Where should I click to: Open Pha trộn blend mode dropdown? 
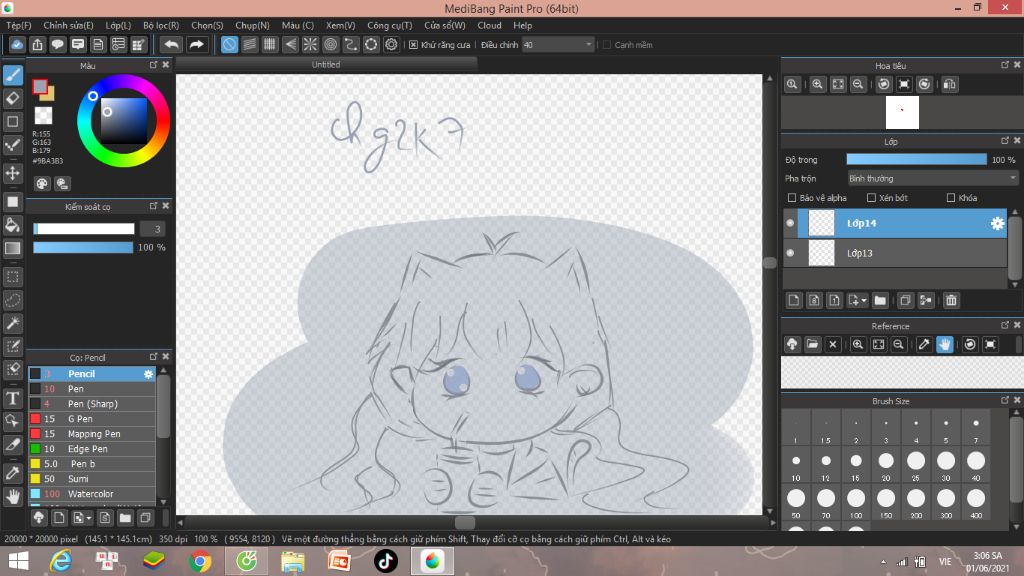pyautogui.click(x=933, y=178)
